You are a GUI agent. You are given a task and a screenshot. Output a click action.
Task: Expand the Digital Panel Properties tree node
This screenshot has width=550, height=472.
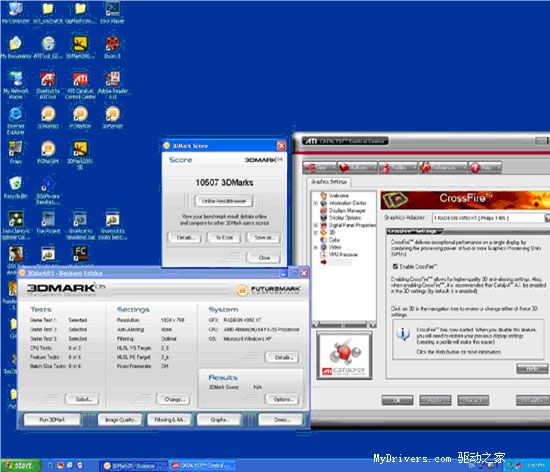click(315, 225)
